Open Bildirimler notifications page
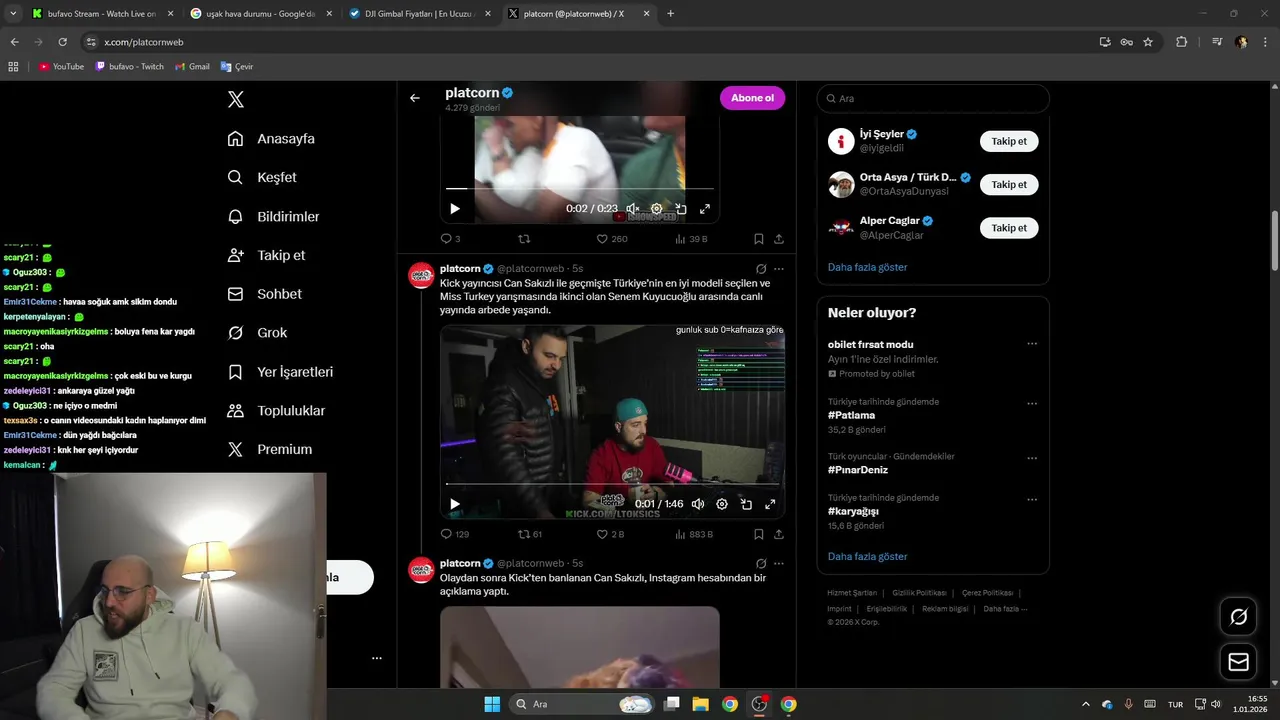Screen dimensions: 1280x720 point(273,216)
